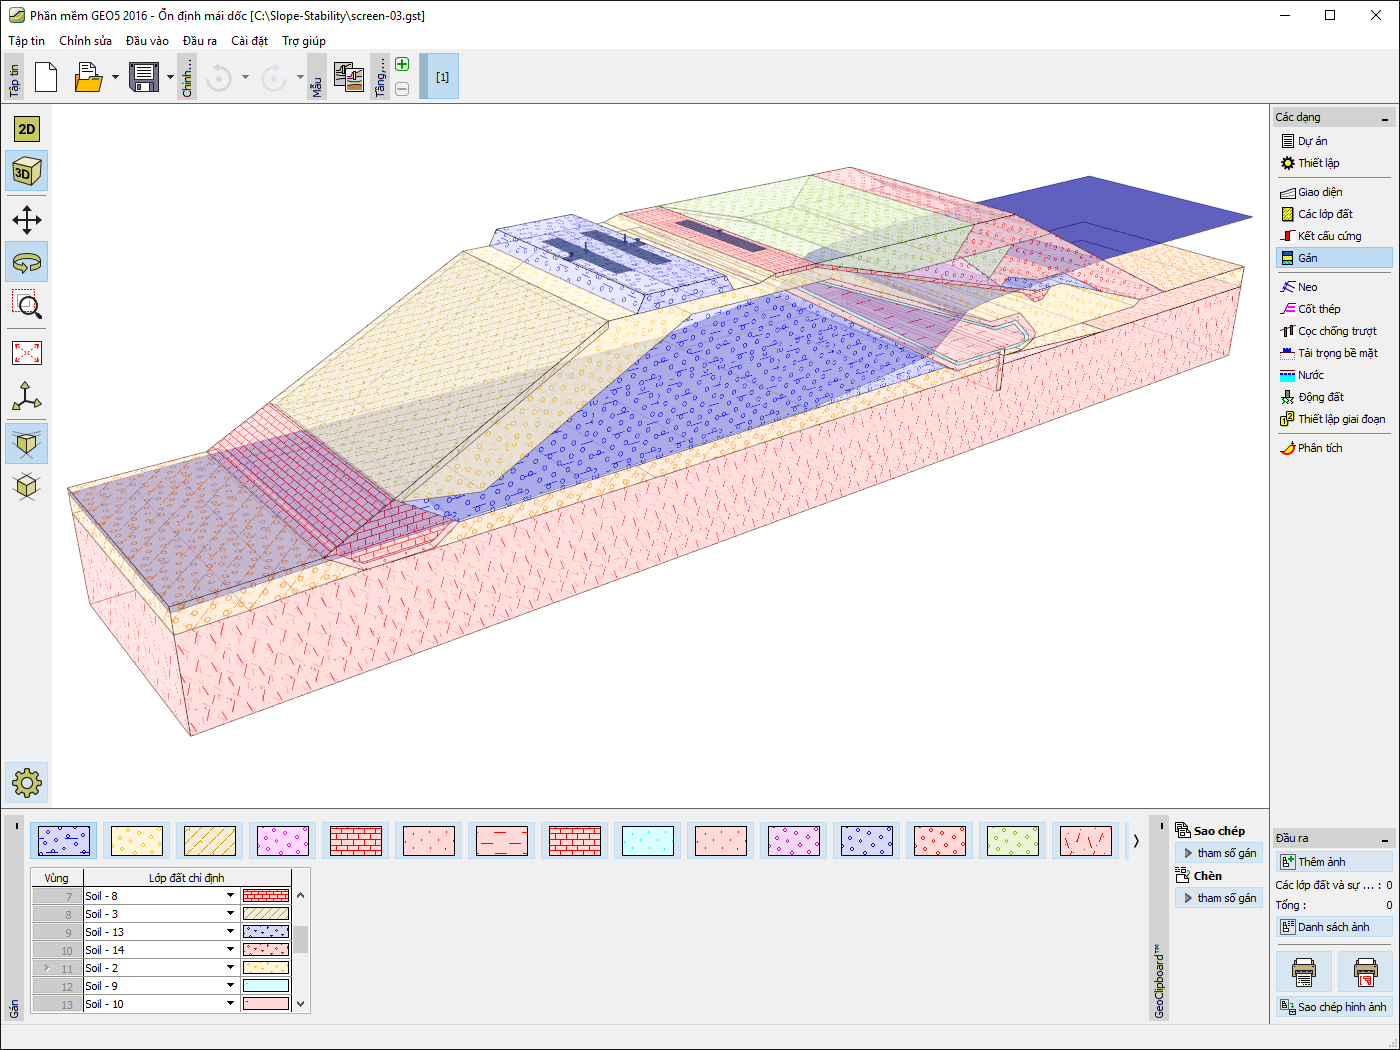The height and width of the screenshot is (1050, 1400).
Task: Show more soil swatches with right chevron
Action: click(x=1136, y=841)
